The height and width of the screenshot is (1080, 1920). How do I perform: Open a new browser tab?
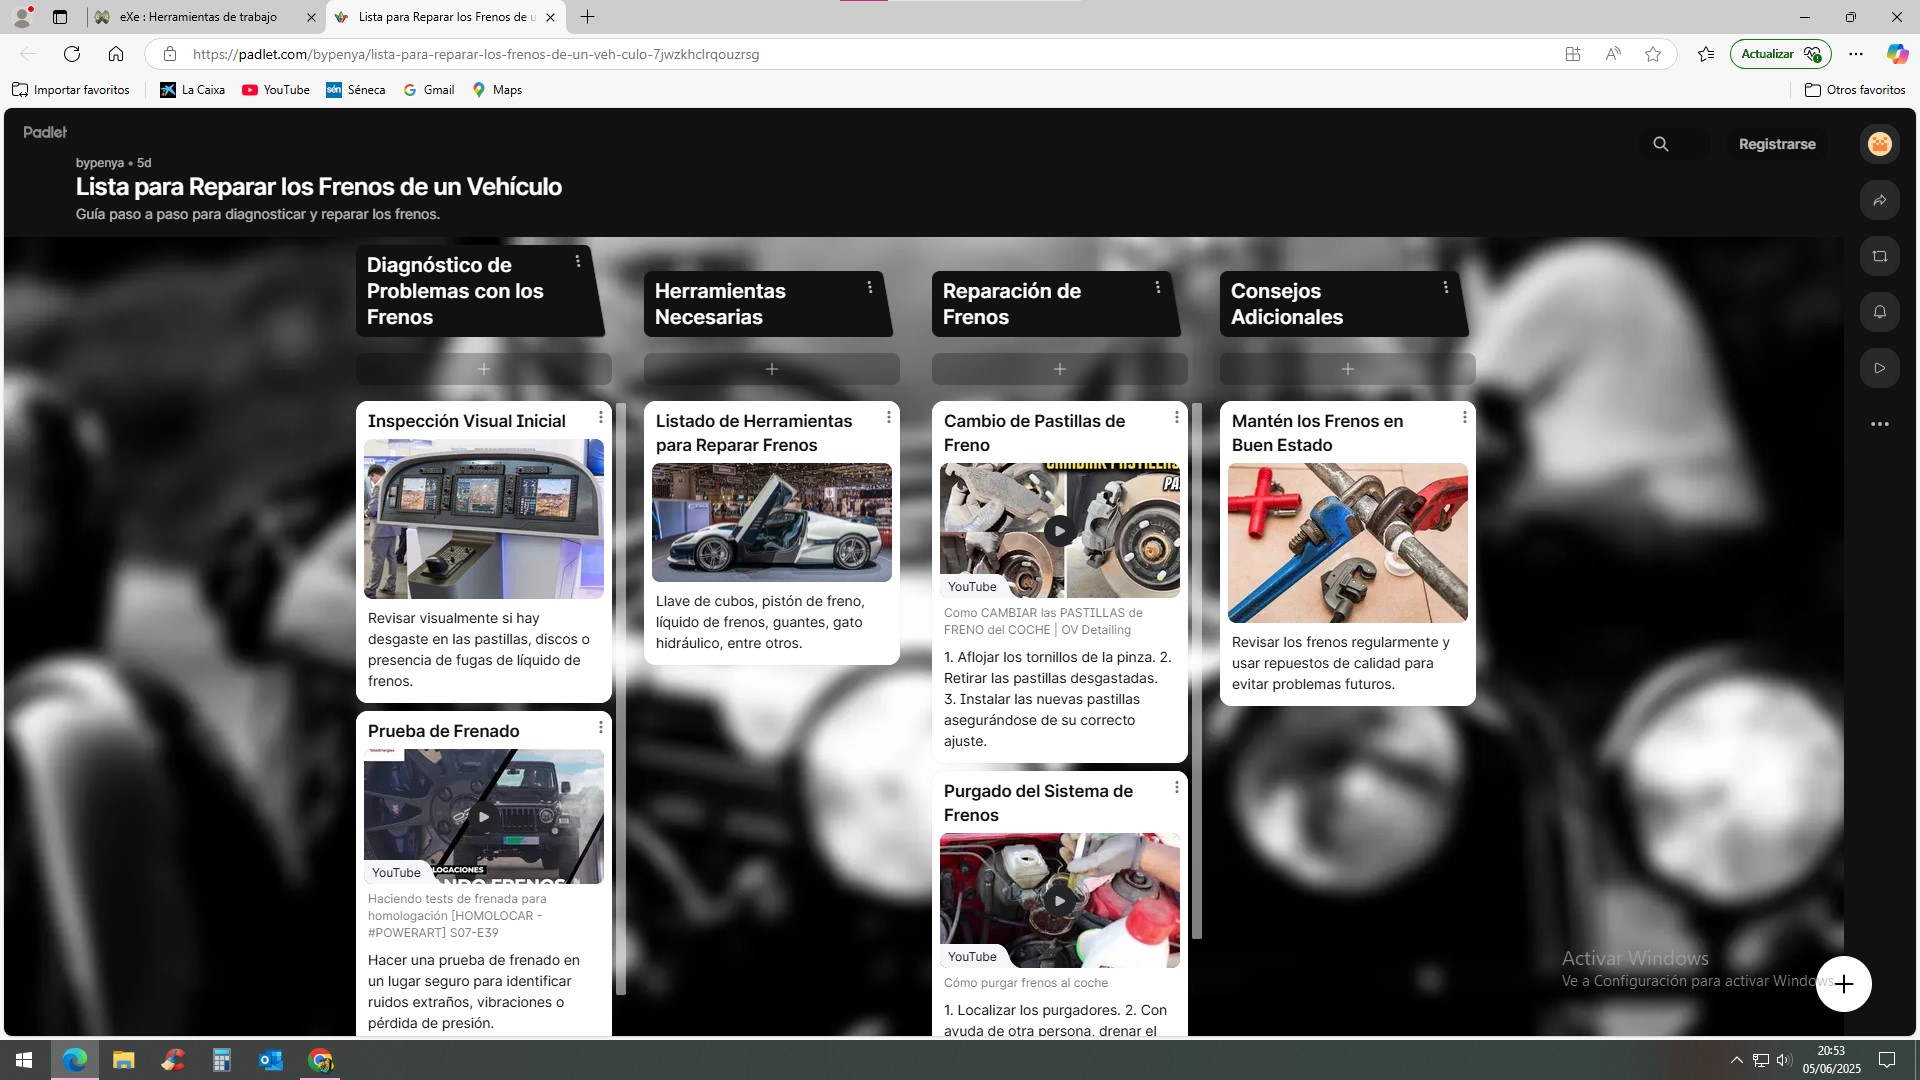click(x=588, y=17)
